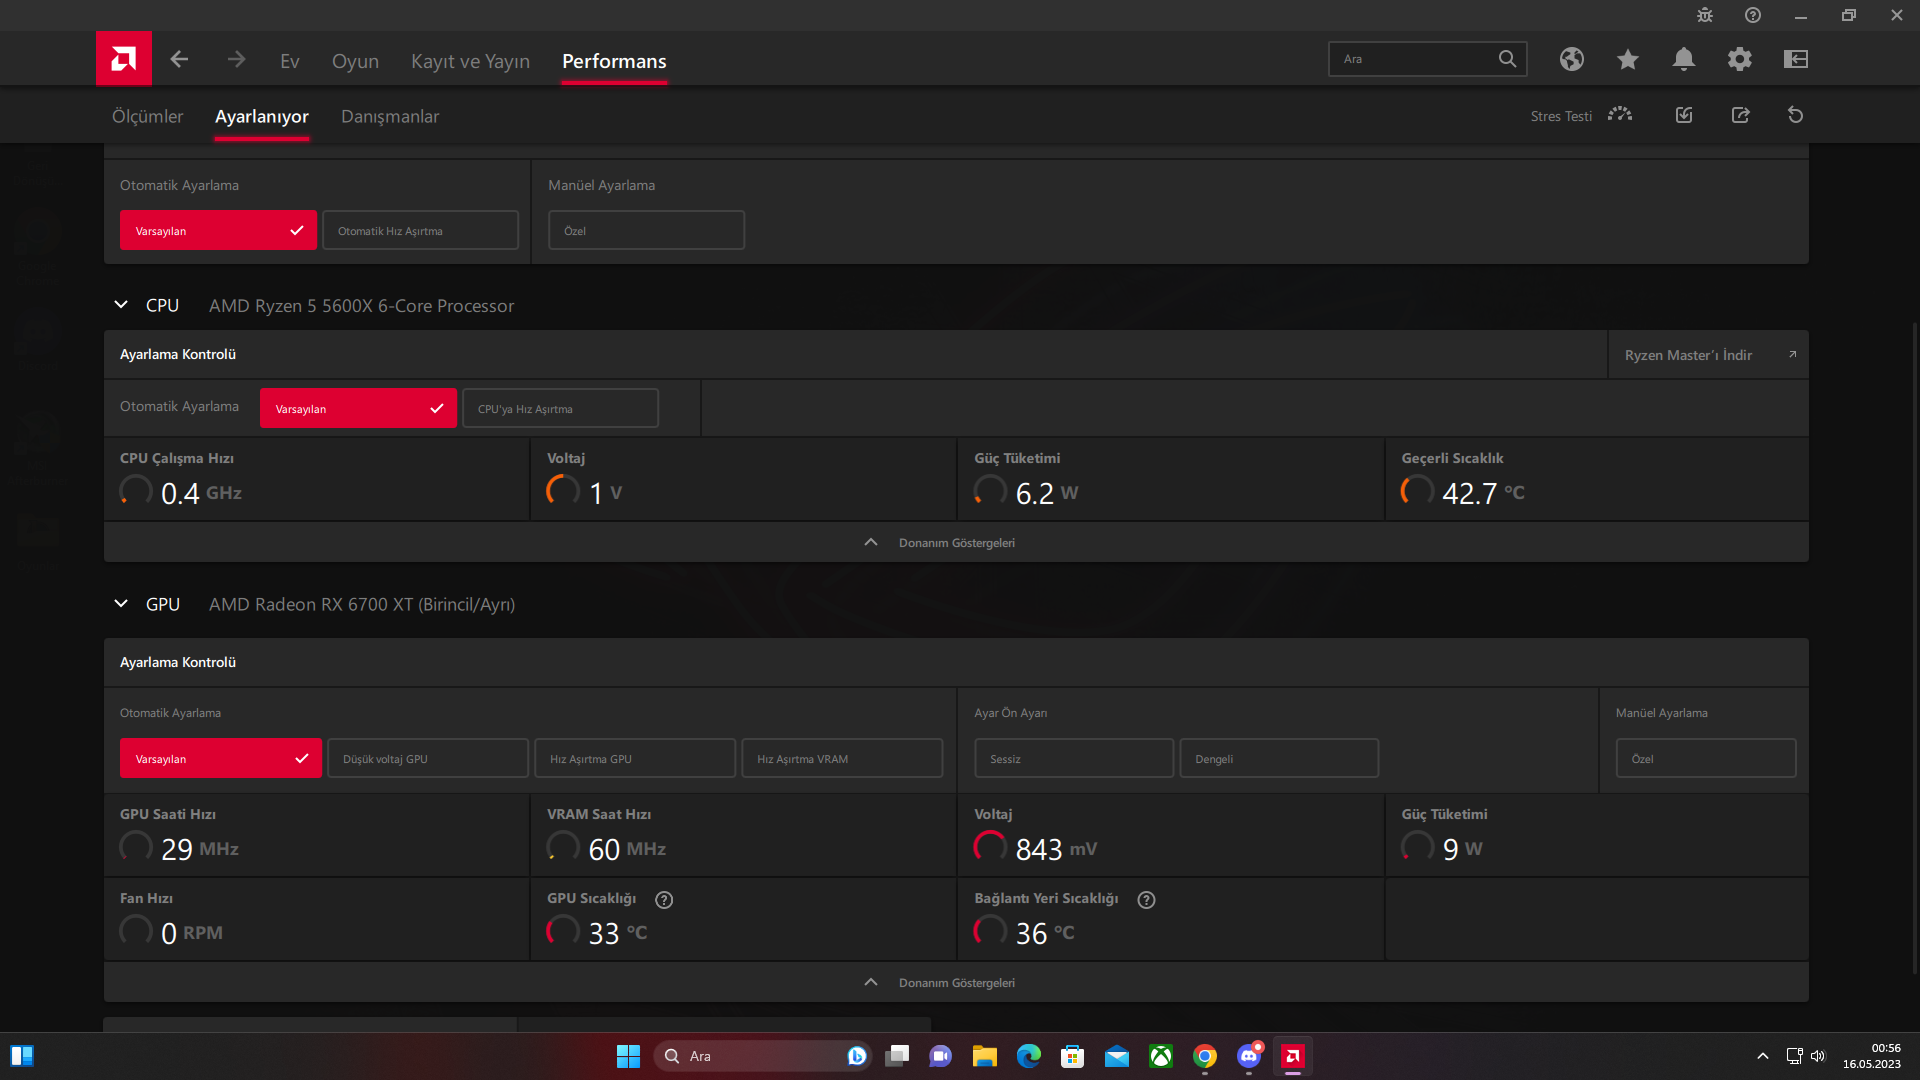
Task: Switch to Ölçümler sub-tab
Action: tap(147, 116)
